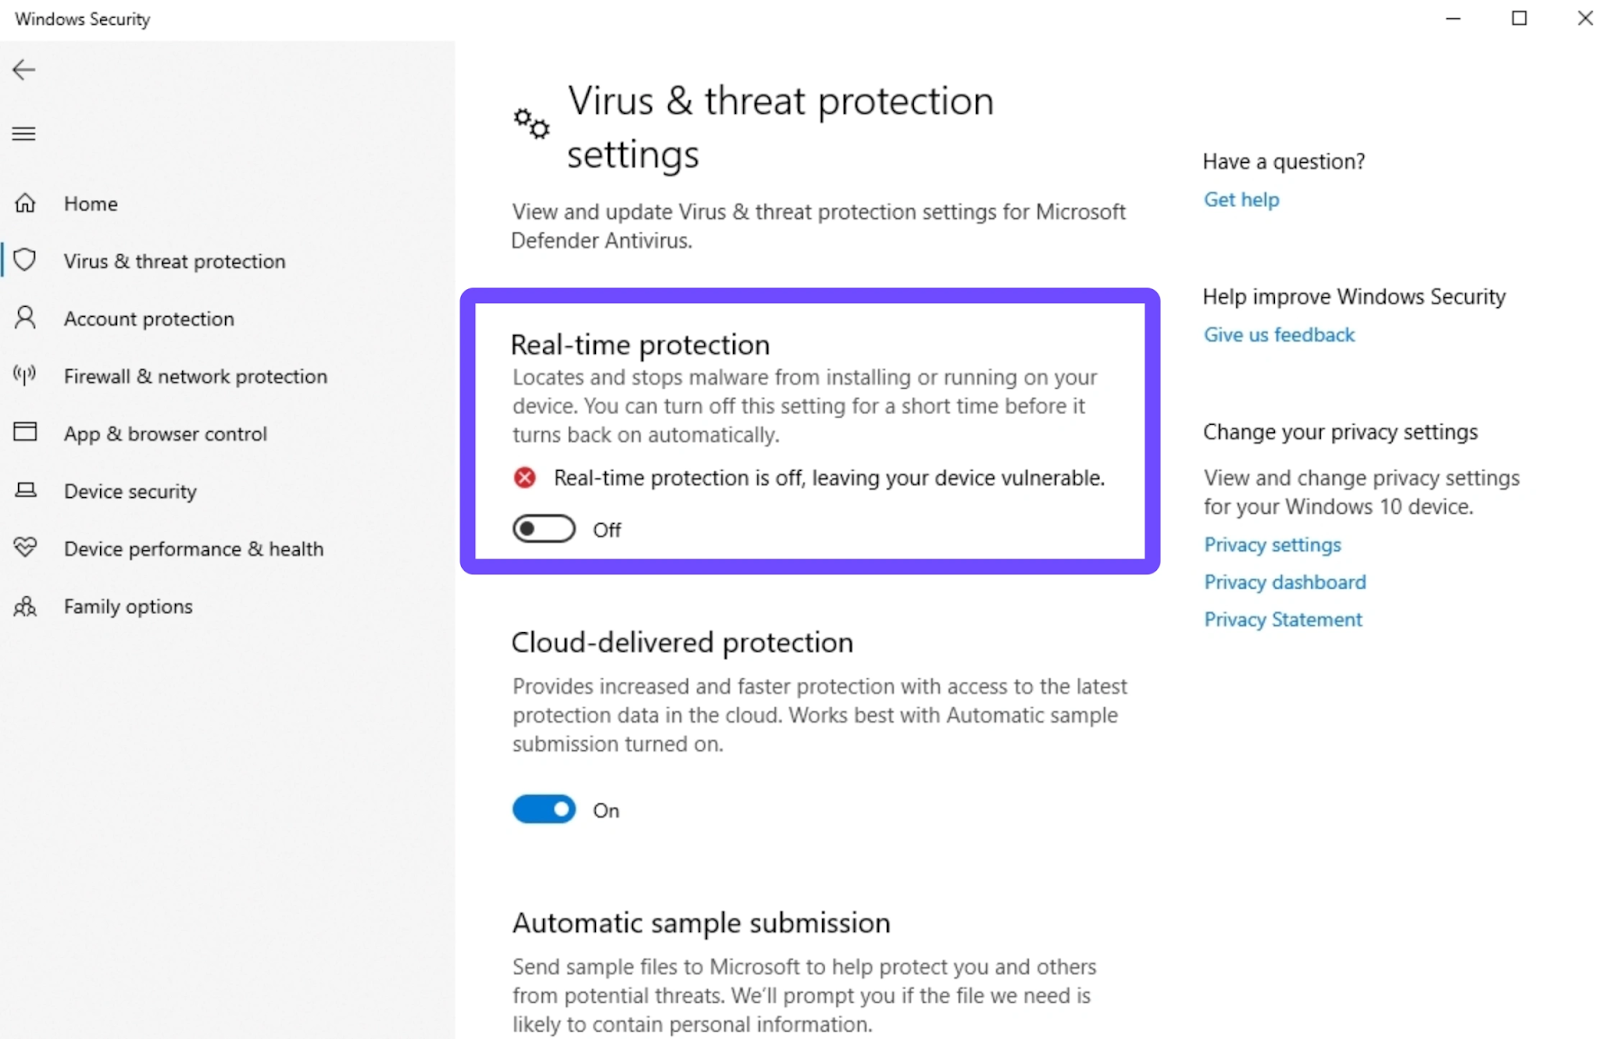Open the Get help link

pos(1241,199)
